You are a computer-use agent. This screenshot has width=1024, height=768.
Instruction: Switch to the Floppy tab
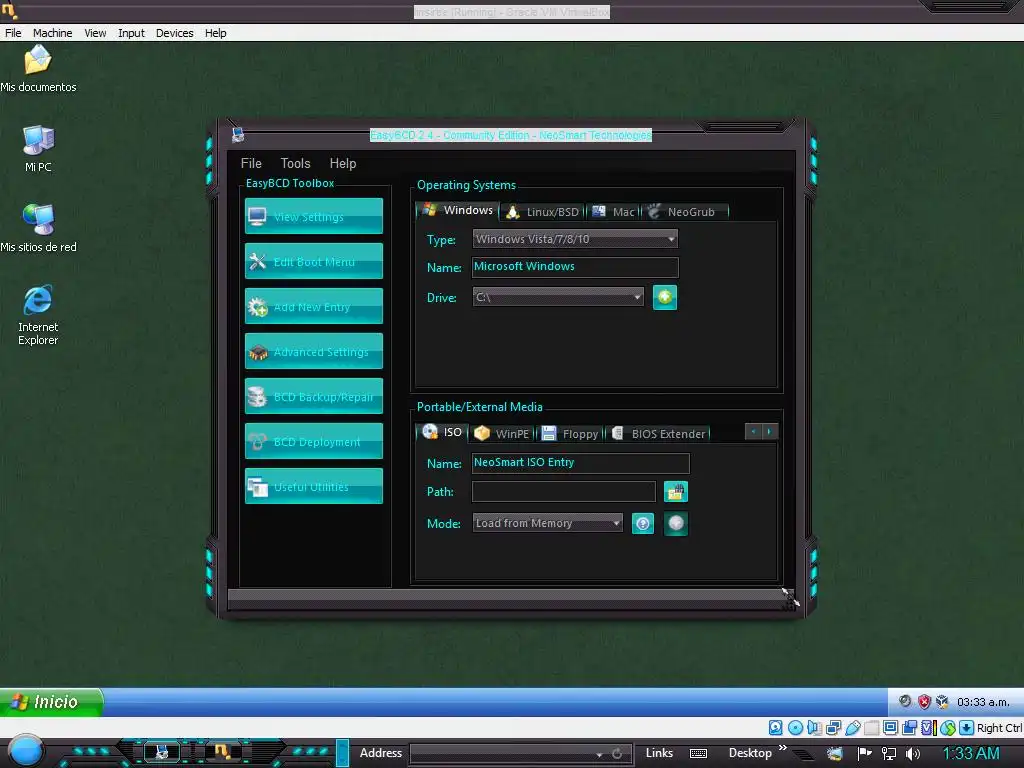(x=570, y=434)
